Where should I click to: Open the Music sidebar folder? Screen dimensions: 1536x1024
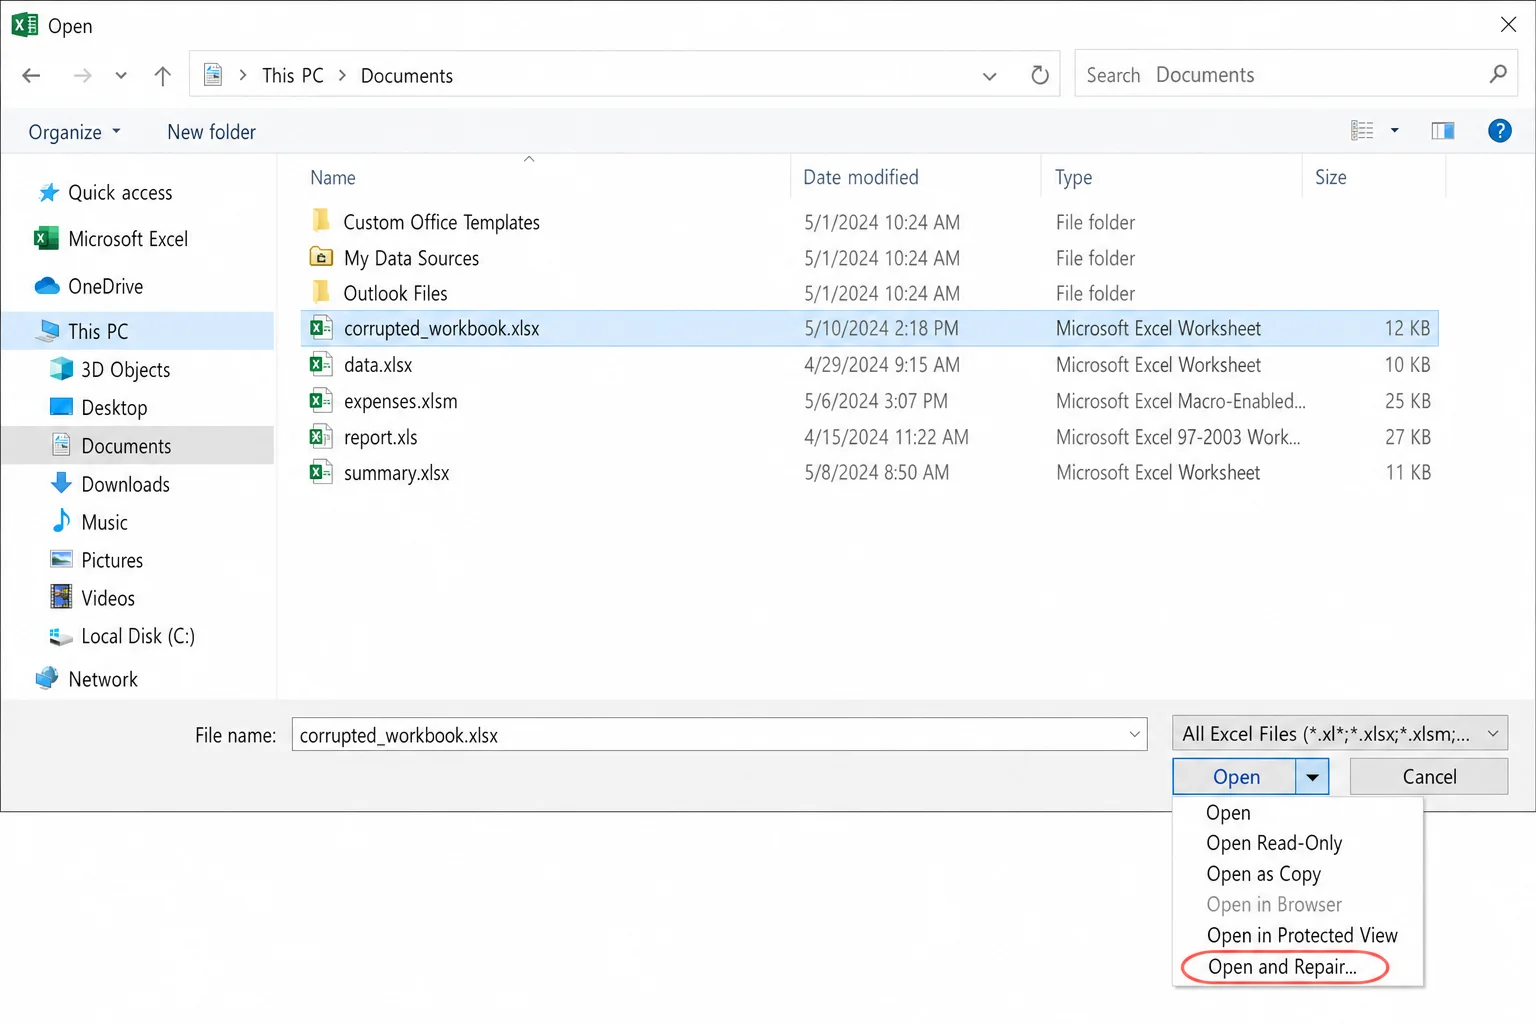pyautogui.click(x=104, y=522)
